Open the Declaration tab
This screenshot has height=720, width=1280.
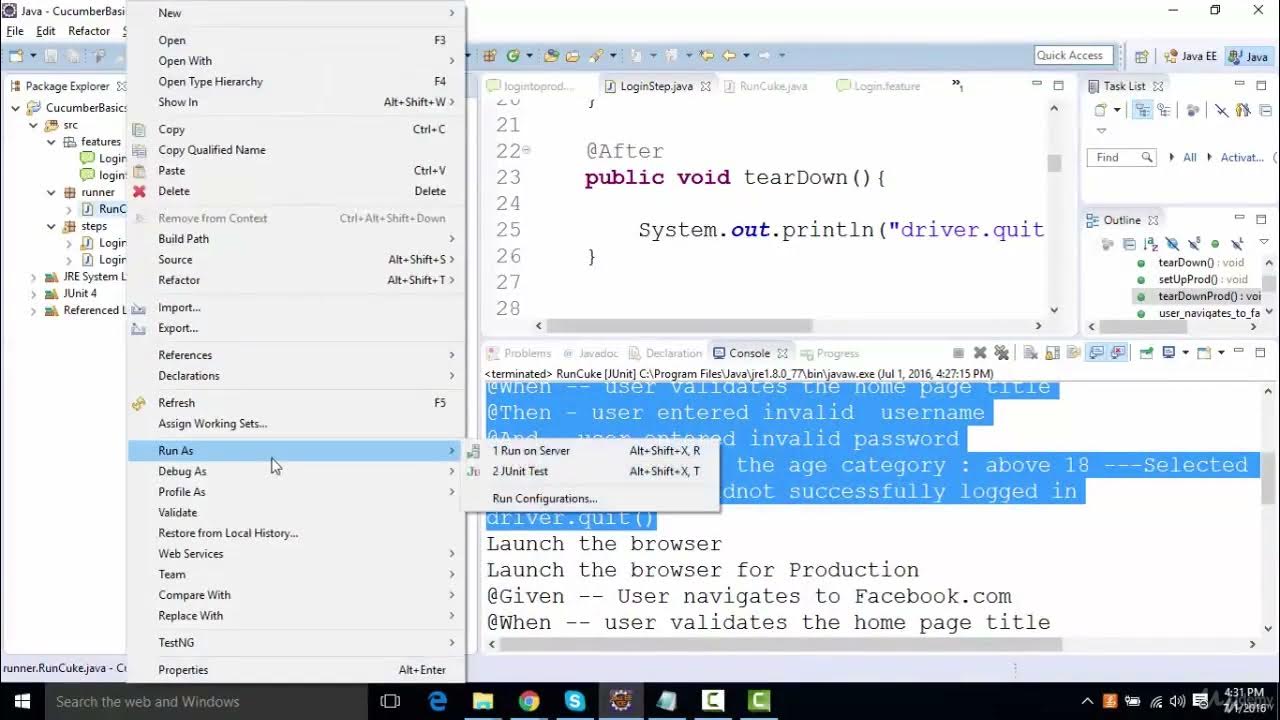coord(673,353)
